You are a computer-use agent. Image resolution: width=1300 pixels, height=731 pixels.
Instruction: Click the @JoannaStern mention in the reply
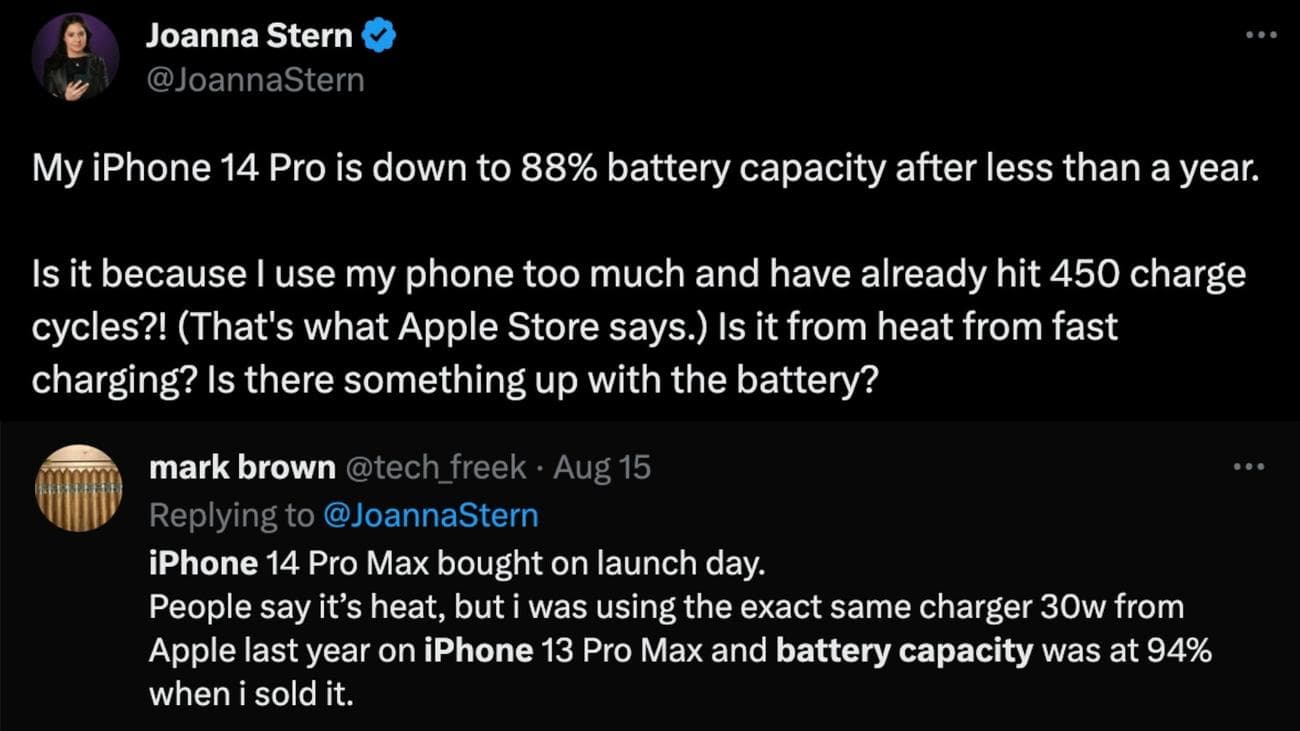(x=431, y=515)
